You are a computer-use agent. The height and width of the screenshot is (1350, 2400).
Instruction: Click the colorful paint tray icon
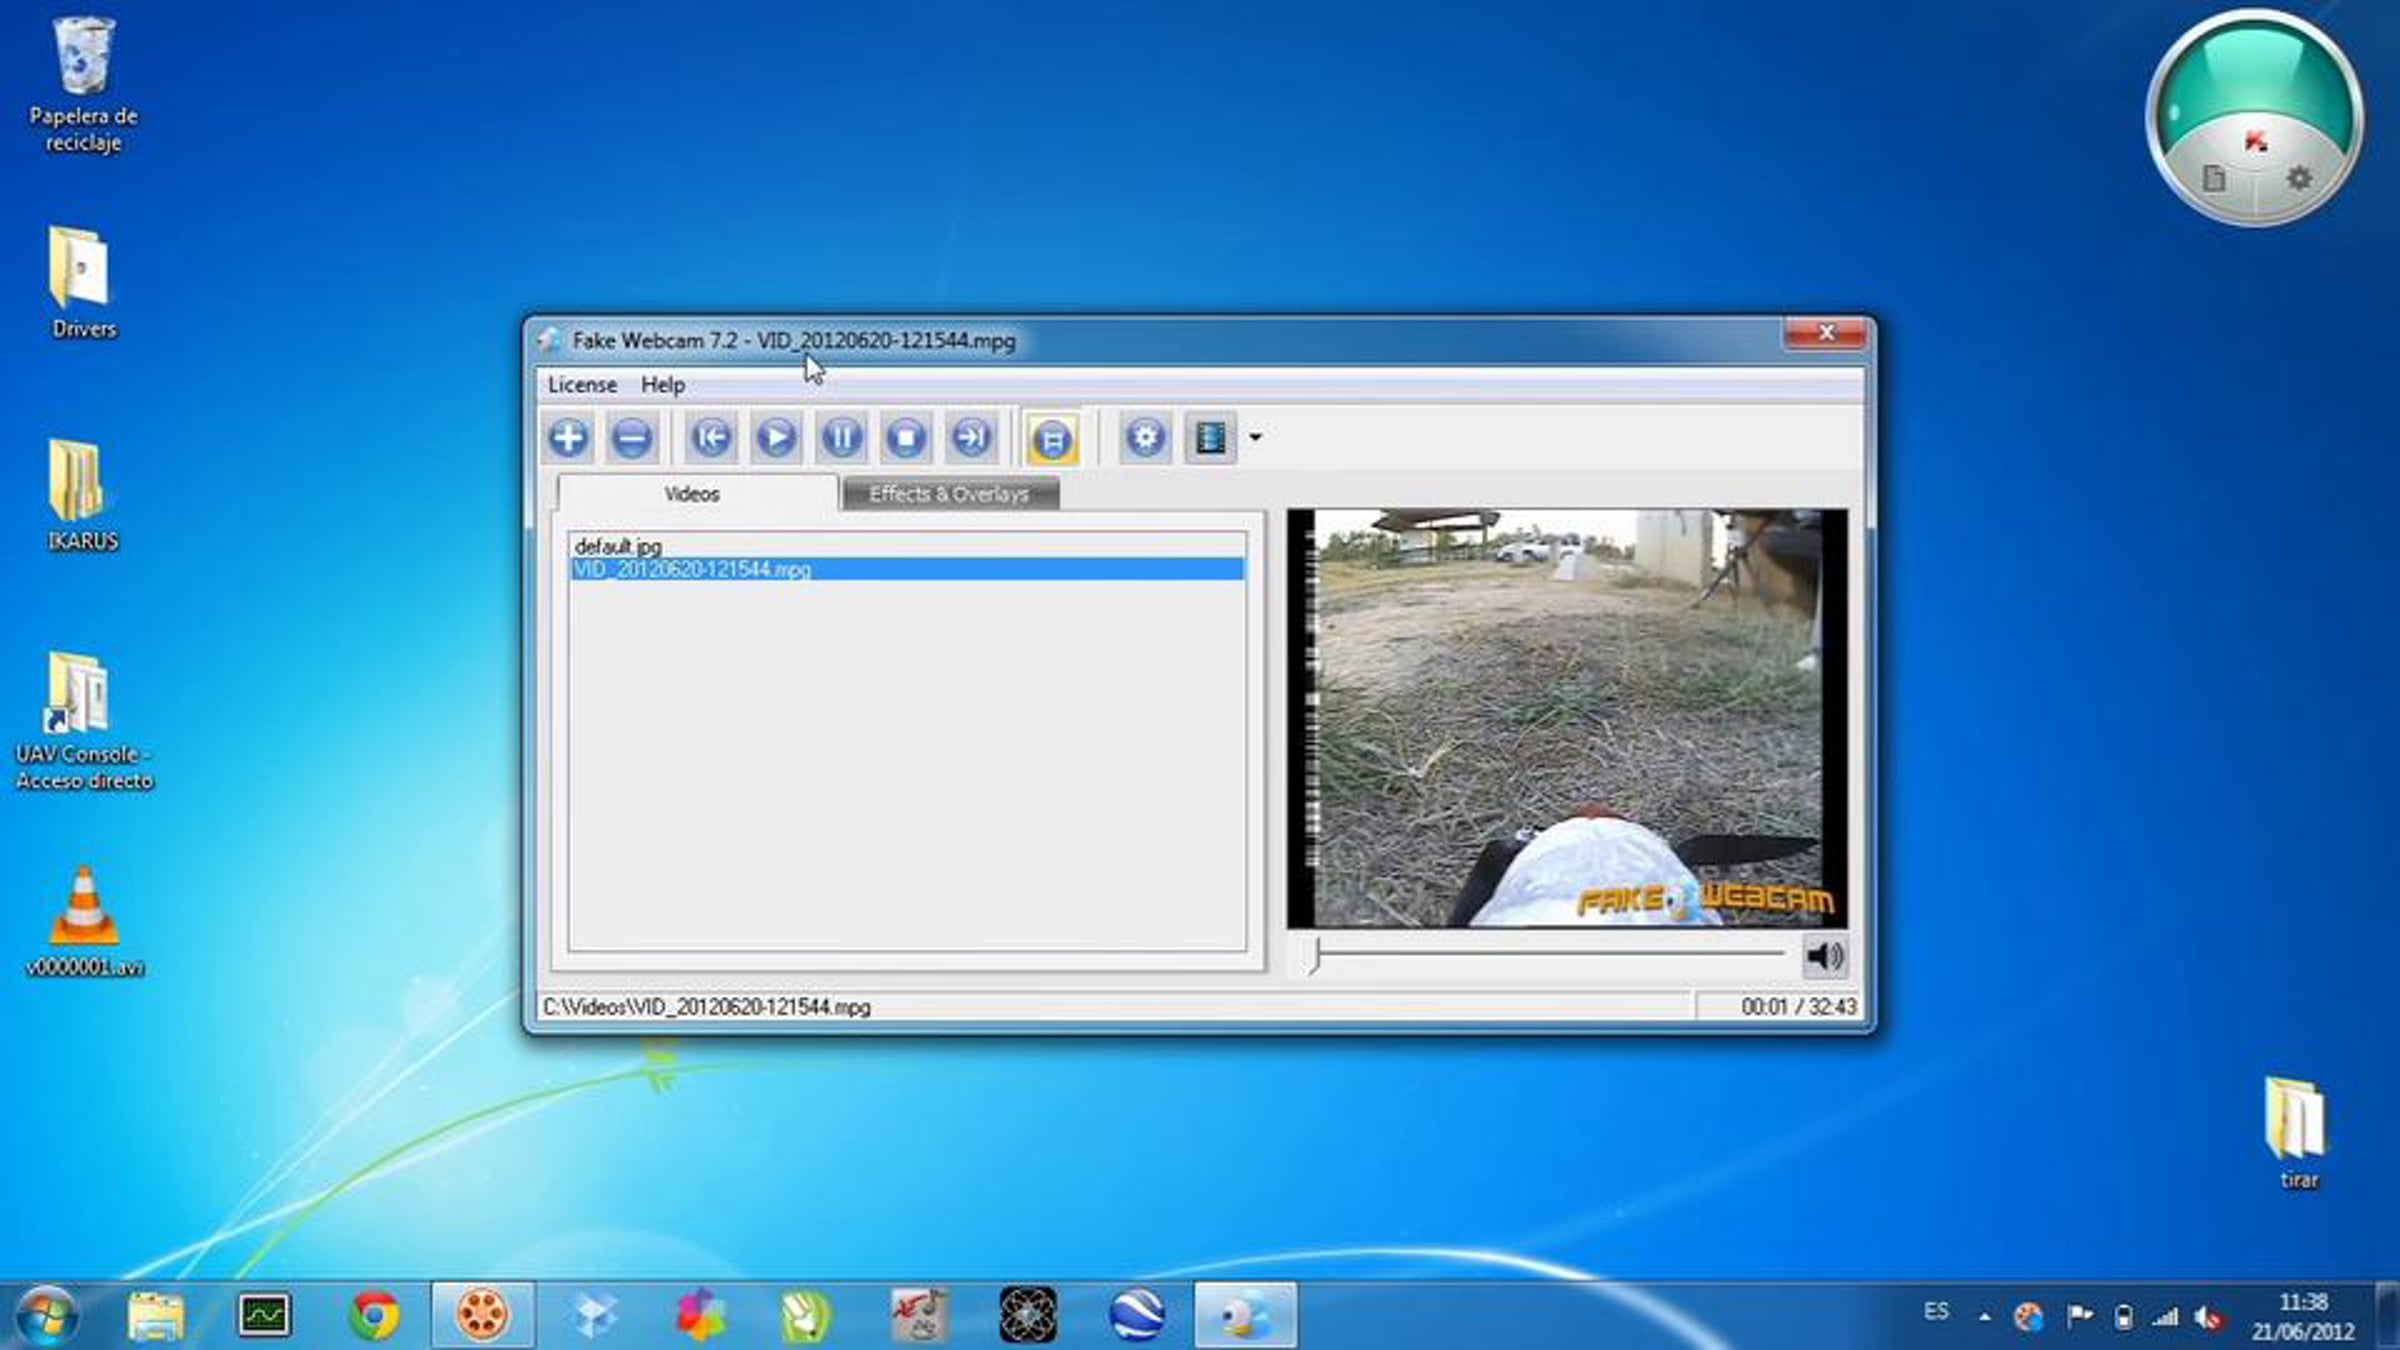(x=2028, y=1317)
